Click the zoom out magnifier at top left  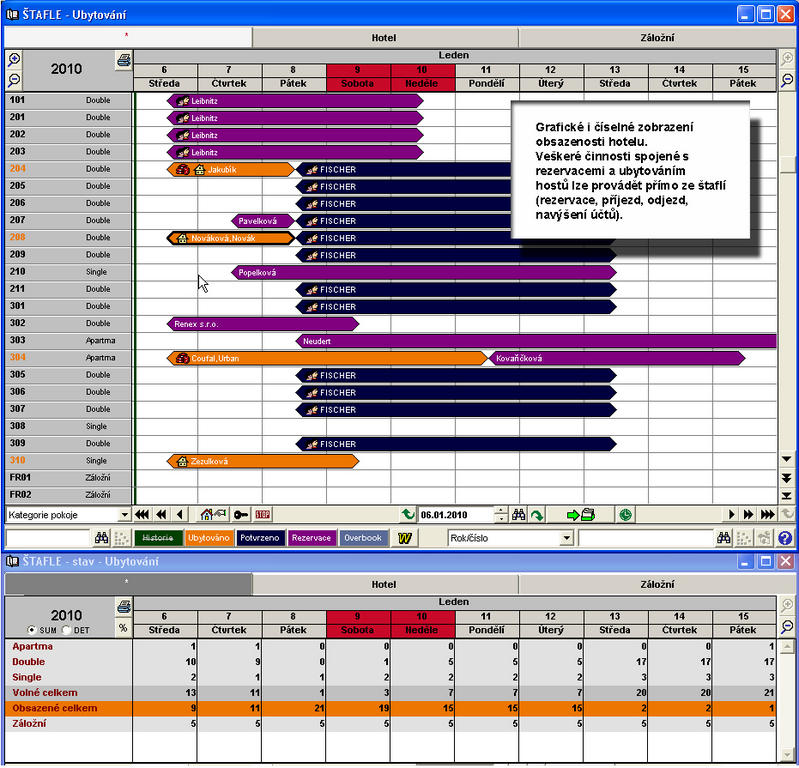coord(13,80)
